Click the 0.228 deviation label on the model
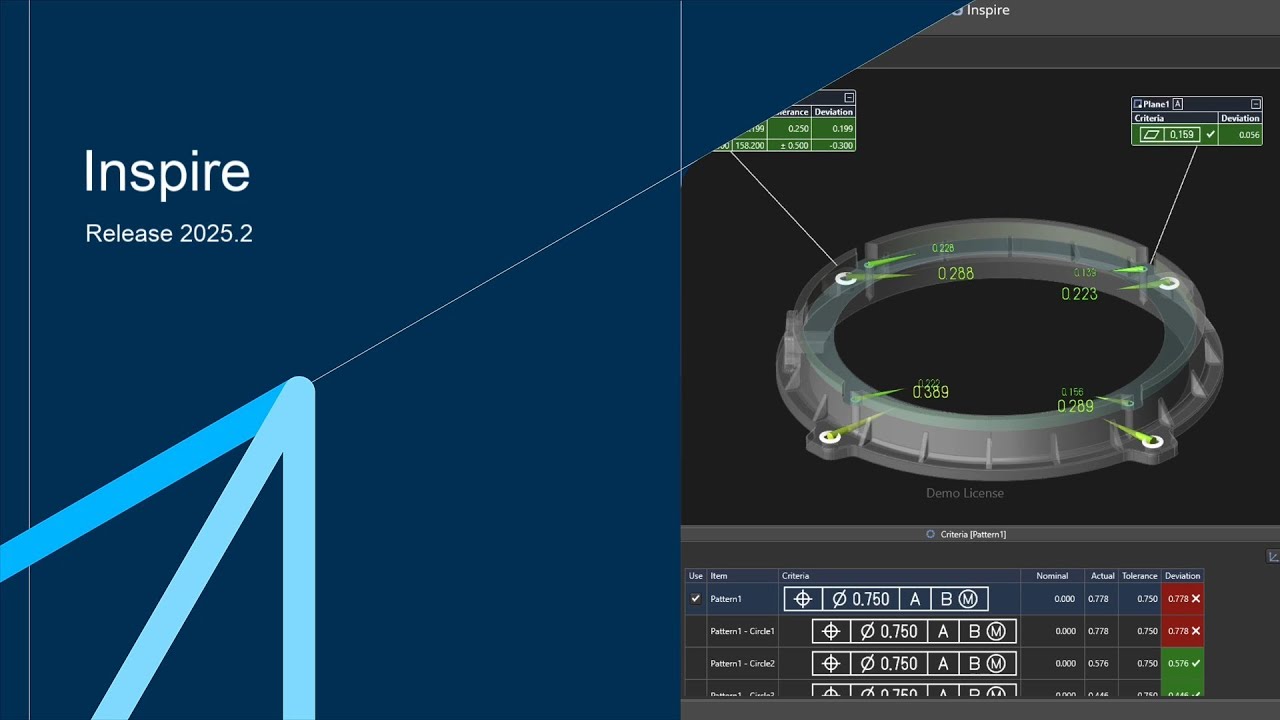Image resolution: width=1280 pixels, height=720 pixels. click(x=943, y=249)
